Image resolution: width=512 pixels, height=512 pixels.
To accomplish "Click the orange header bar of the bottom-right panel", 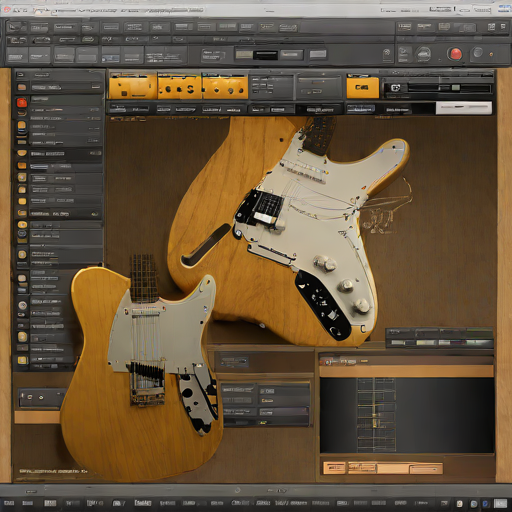I will tap(406, 371).
